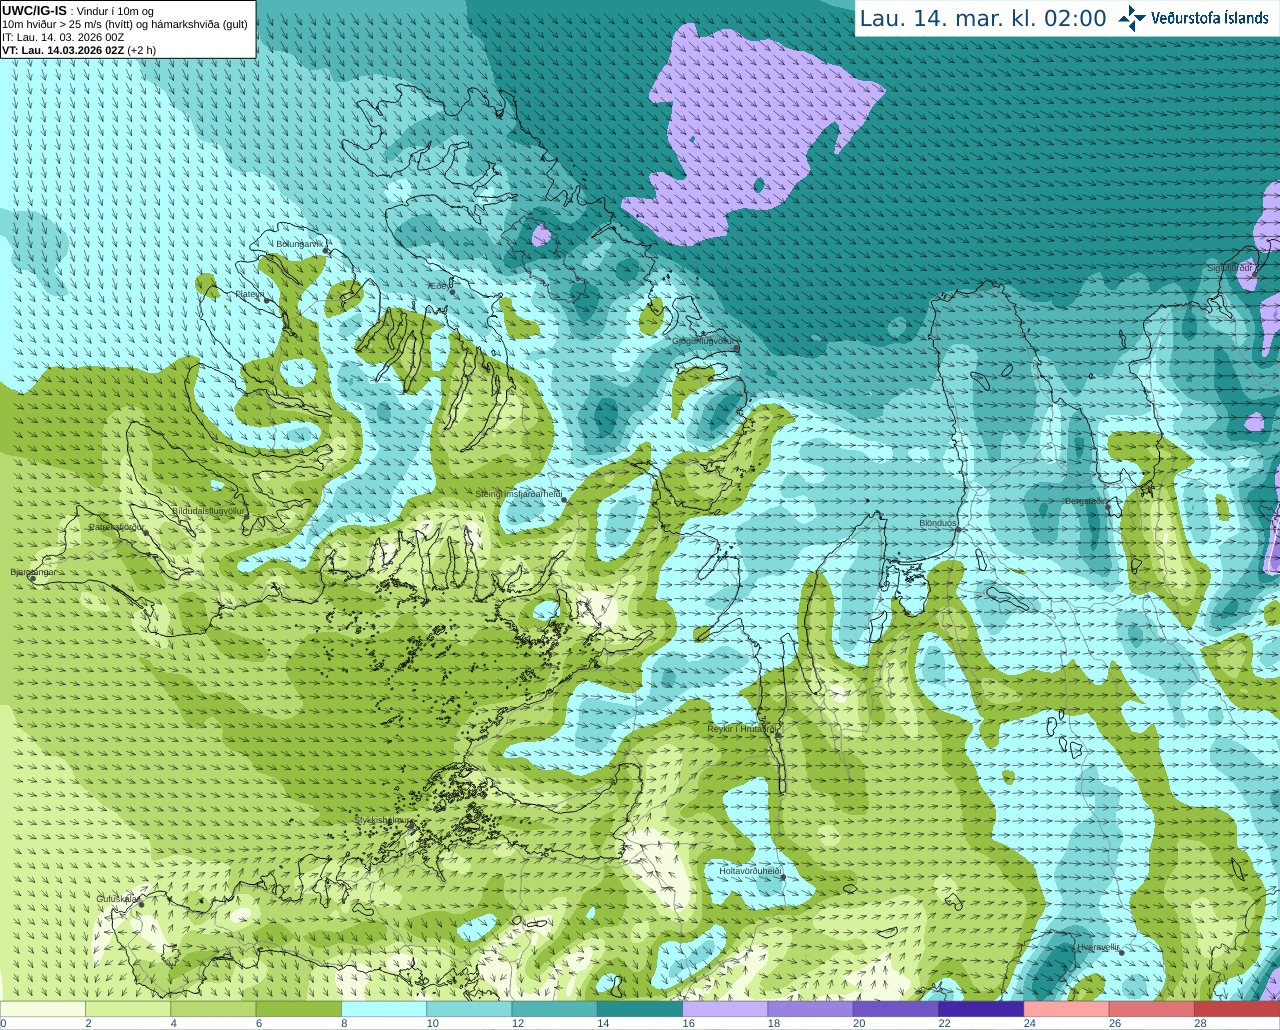Select the Stykkishólmur station label
This screenshot has height=1030, width=1280.
383,820
